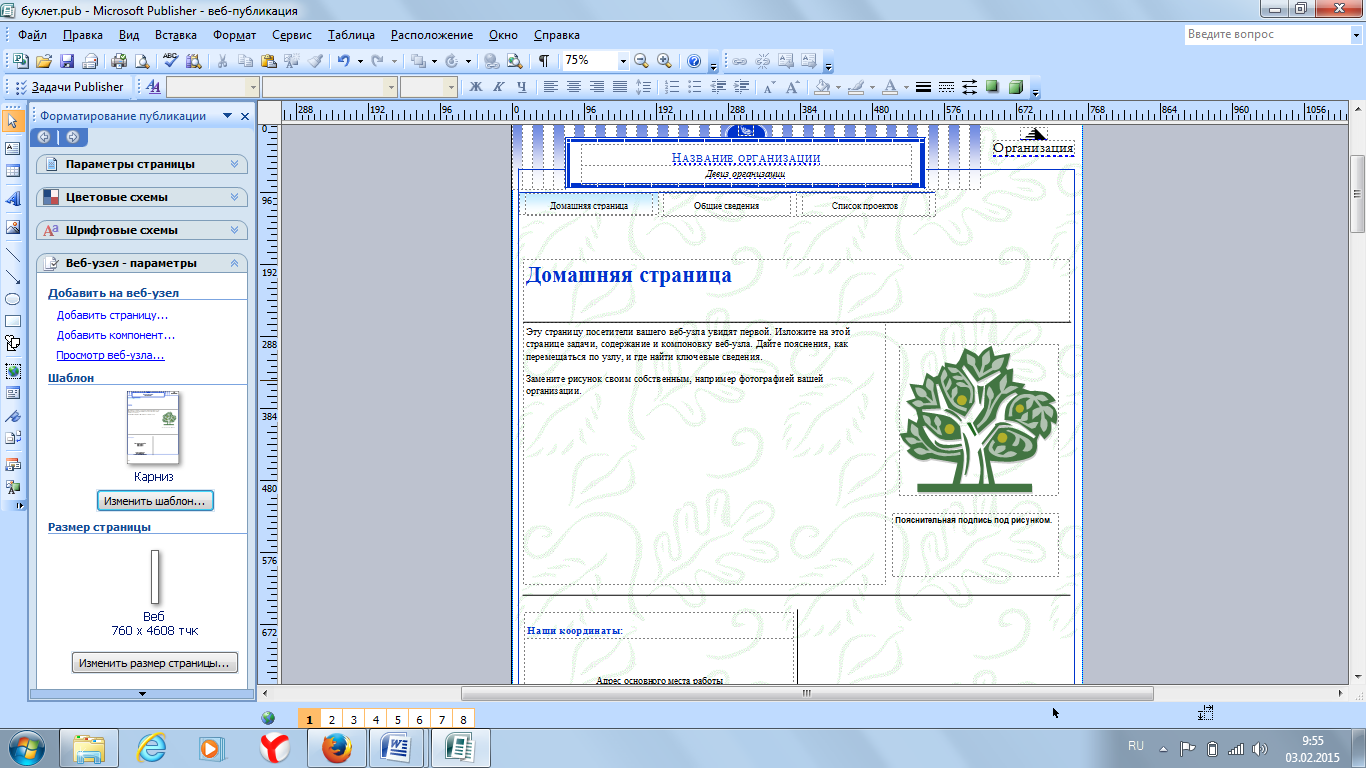Toggle bold formatting (Ж)
Screen dimensions: 1366x768
(476, 87)
